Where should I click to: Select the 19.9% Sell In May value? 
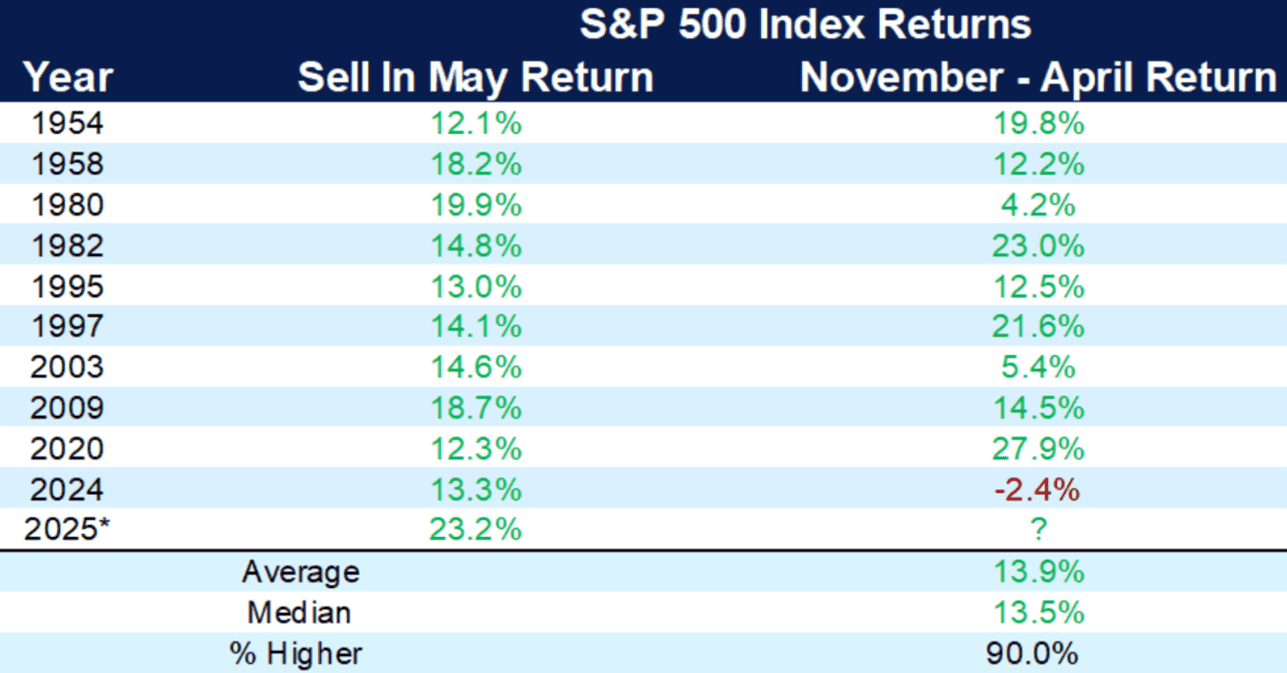pyautogui.click(x=478, y=205)
